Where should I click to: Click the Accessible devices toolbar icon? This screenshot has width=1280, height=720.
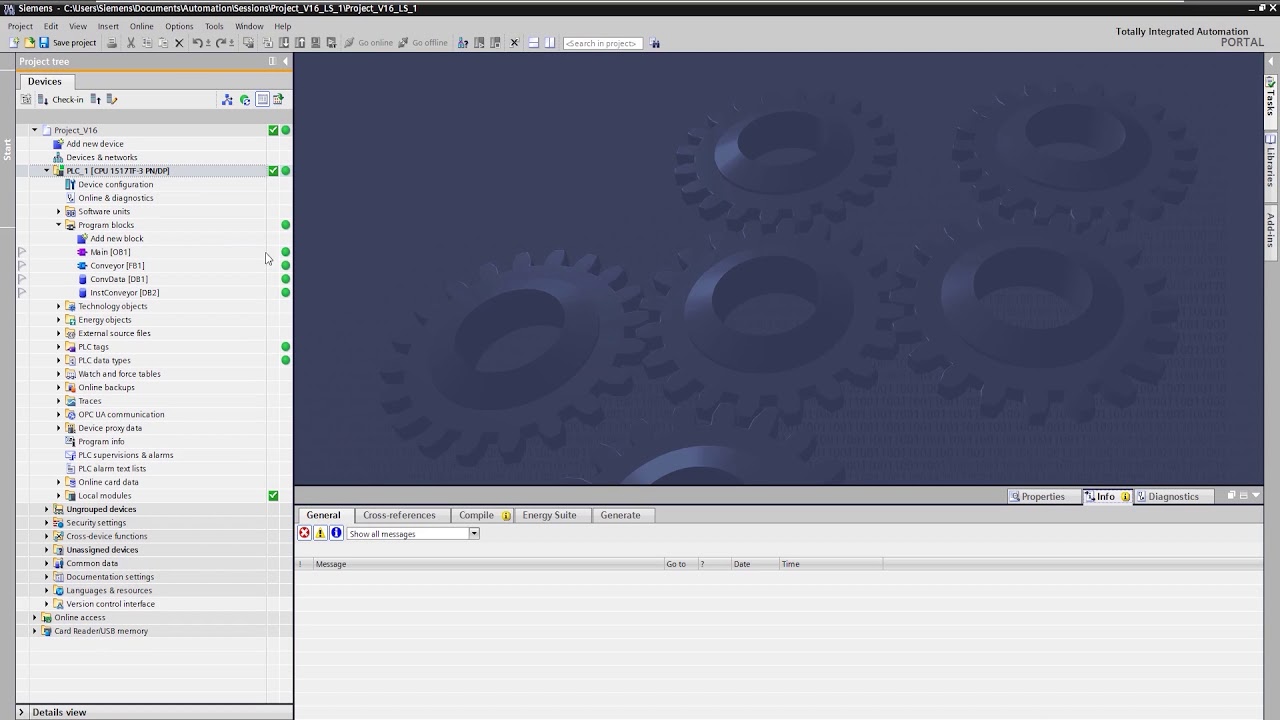463,43
